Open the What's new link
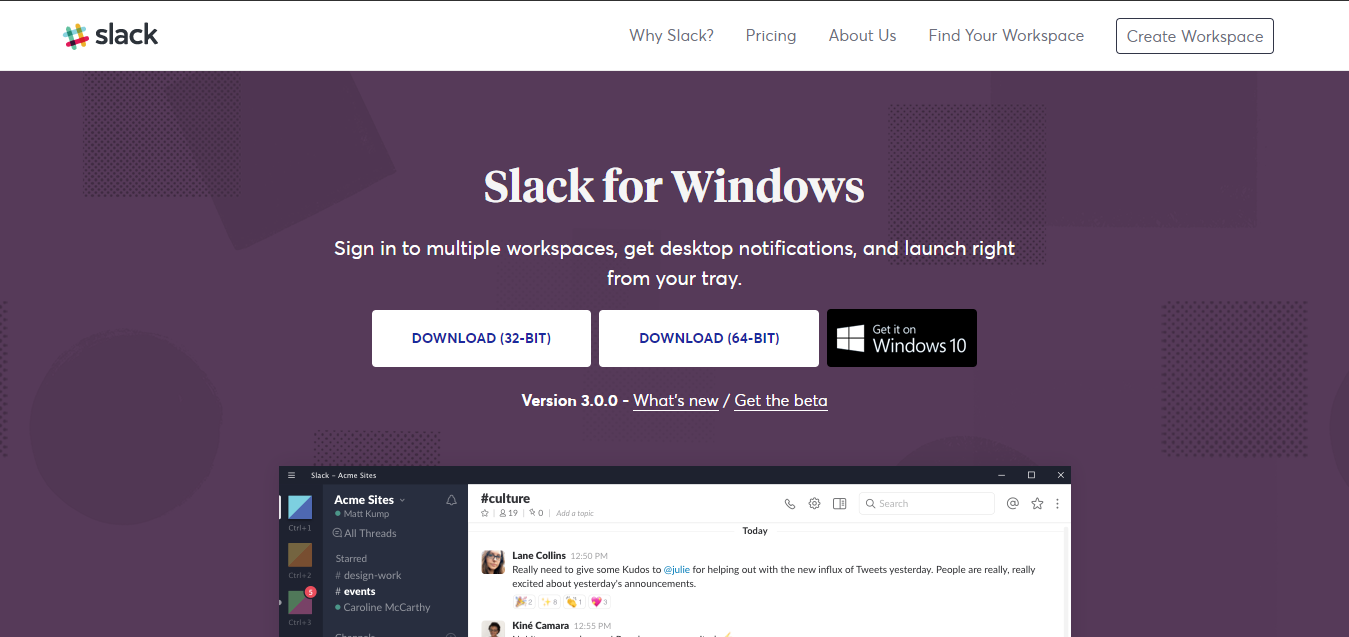The image size is (1349, 637). pyautogui.click(x=676, y=401)
